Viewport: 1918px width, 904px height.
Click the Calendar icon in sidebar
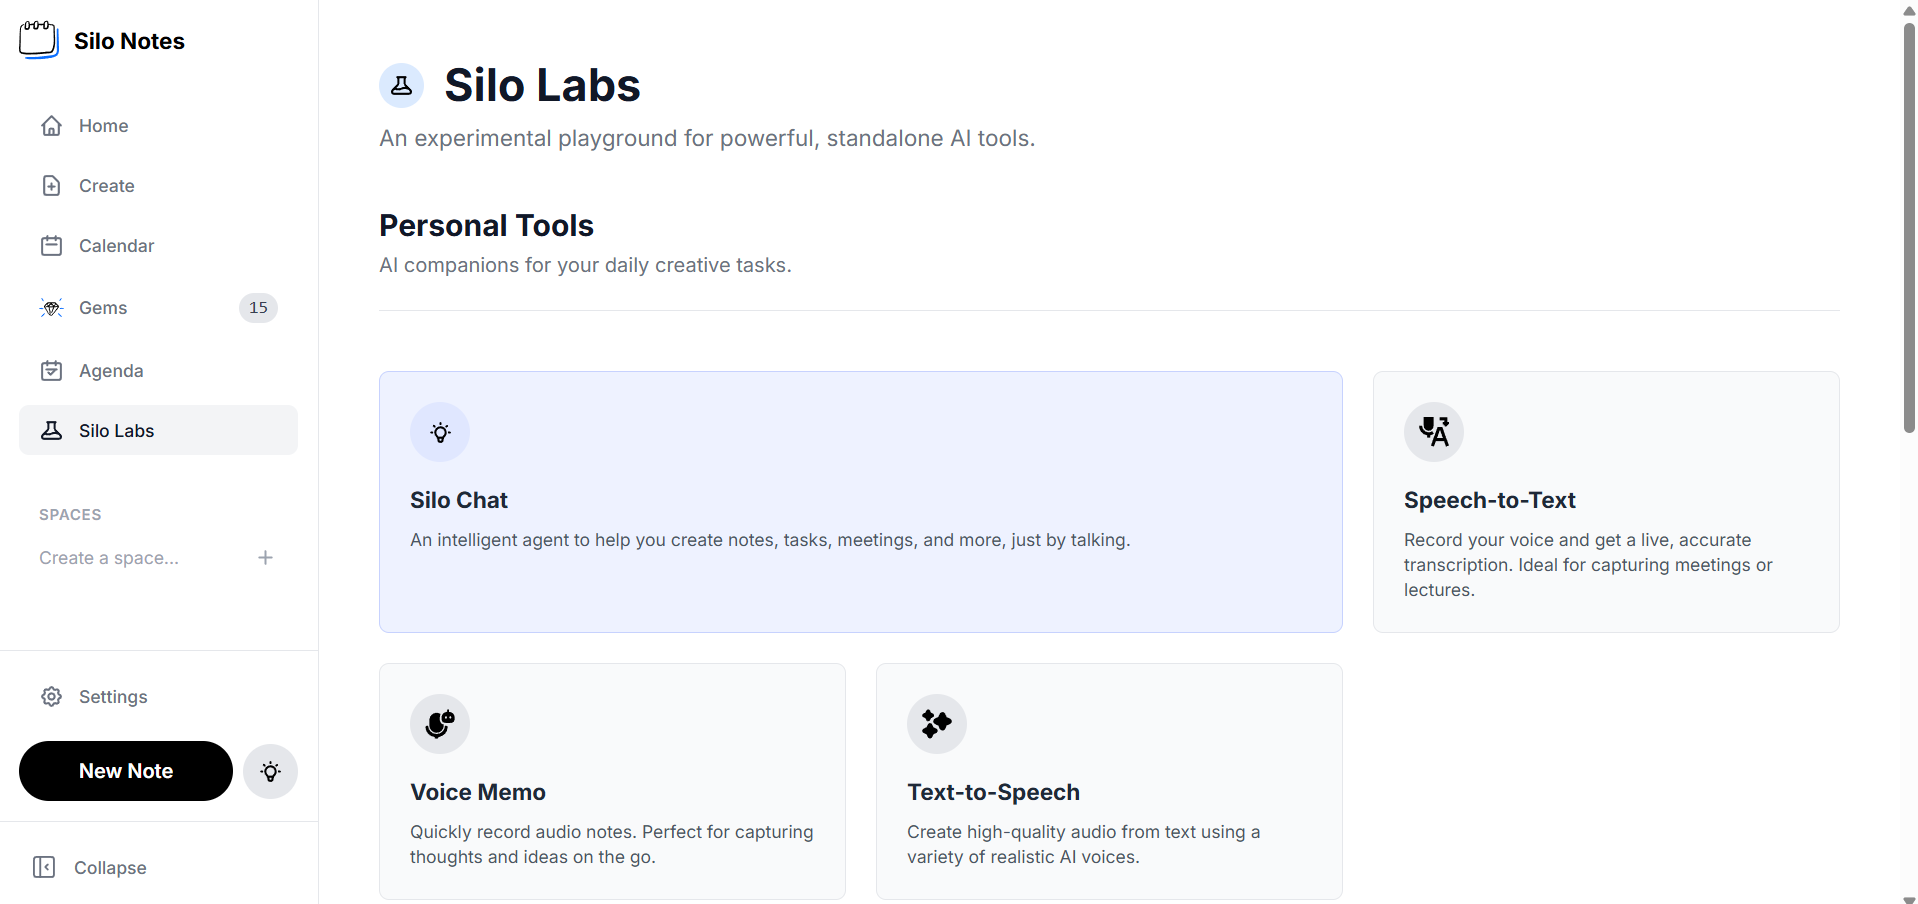coord(52,246)
